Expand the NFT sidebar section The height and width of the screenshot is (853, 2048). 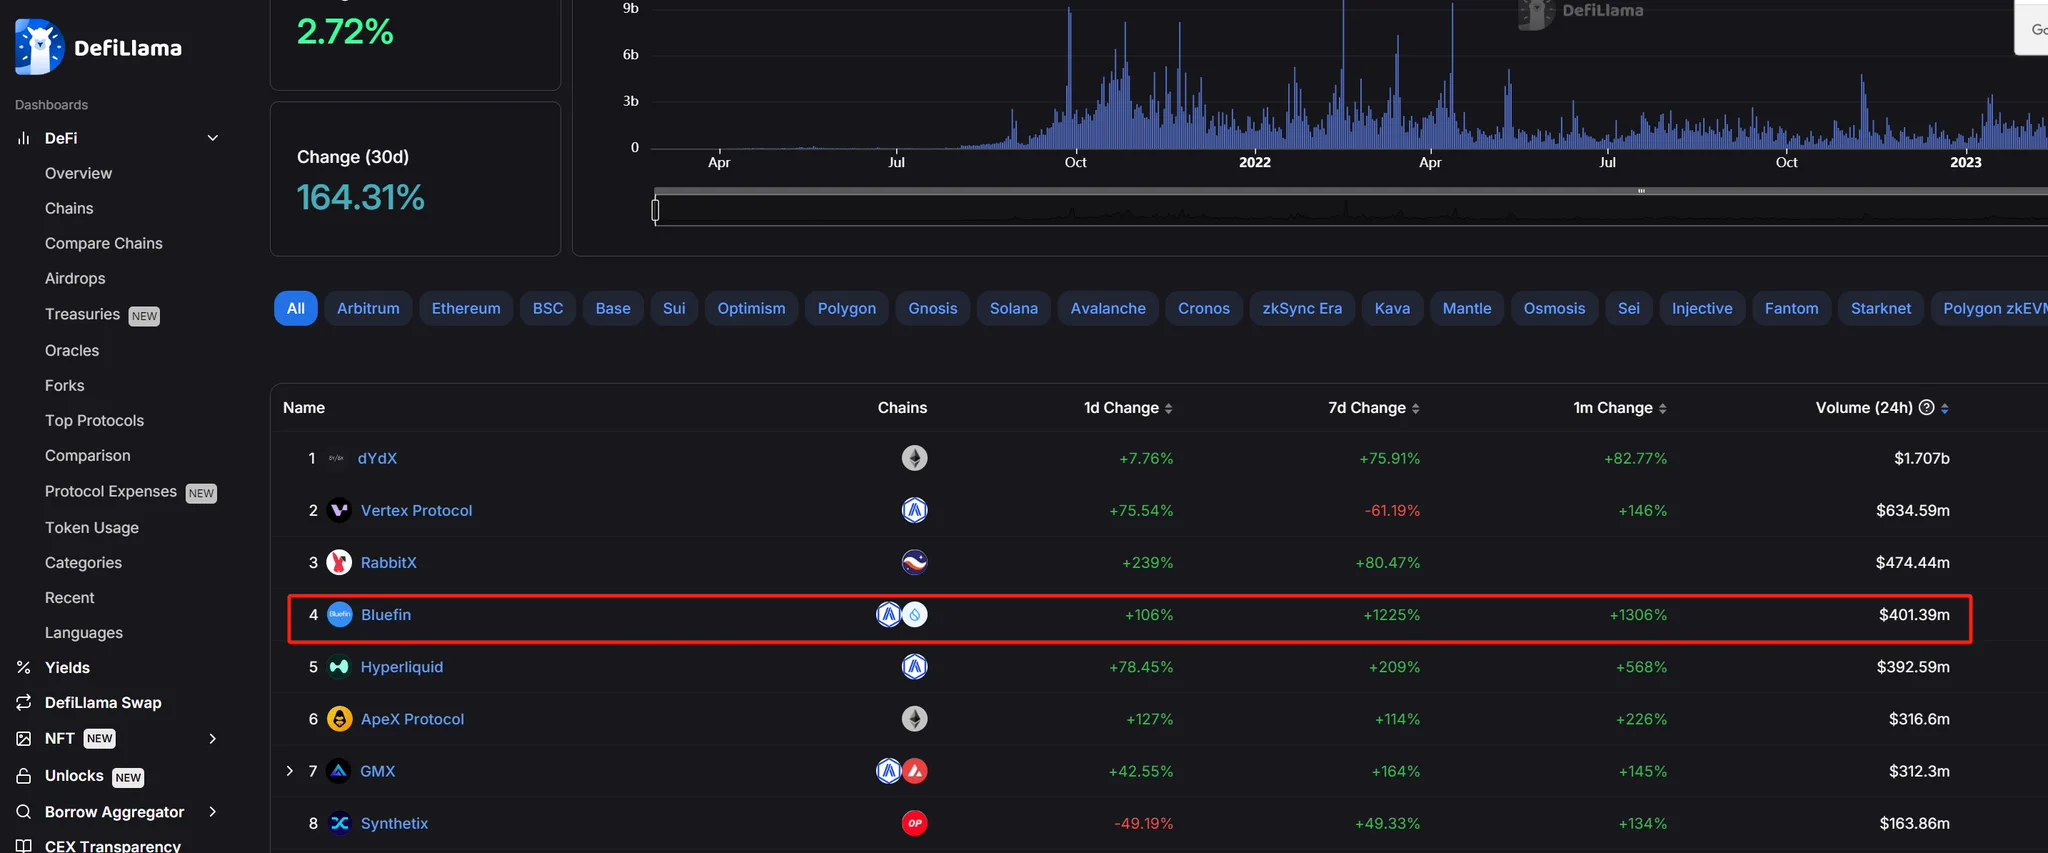tap(212, 738)
